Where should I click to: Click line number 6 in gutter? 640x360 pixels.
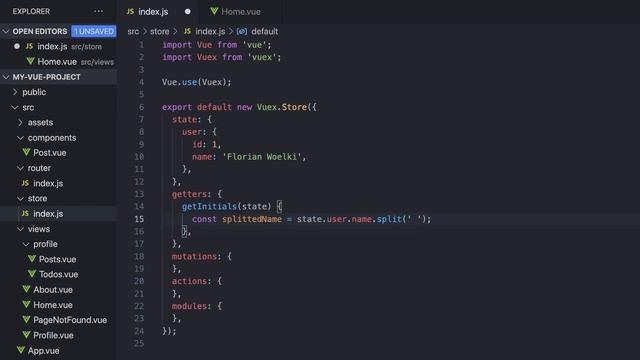pyautogui.click(x=141, y=107)
